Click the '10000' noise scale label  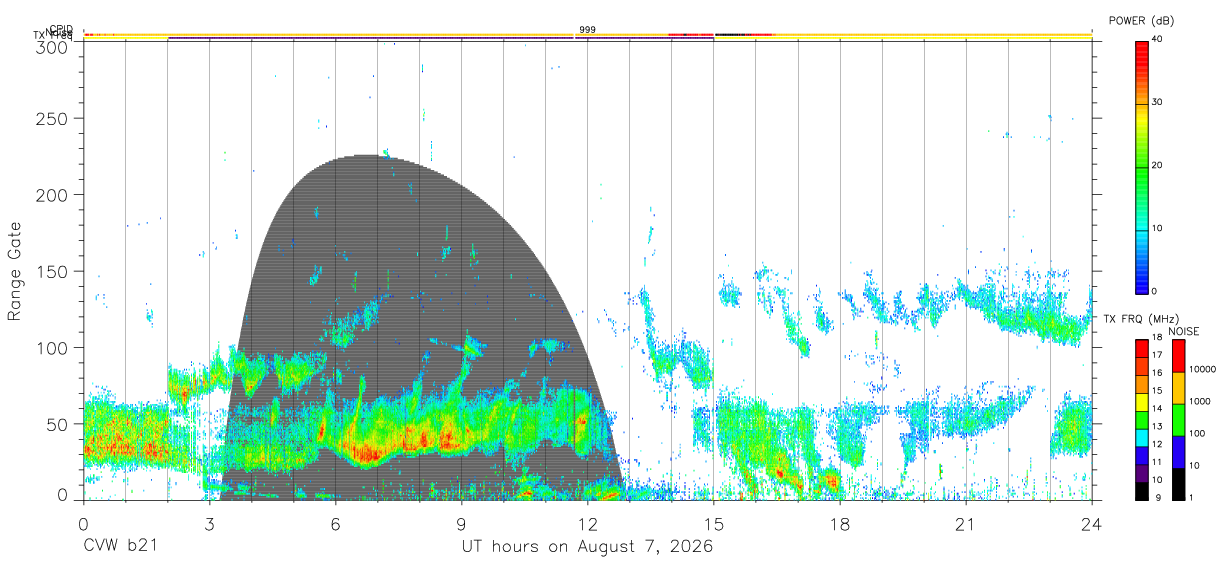pos(1203,370)
